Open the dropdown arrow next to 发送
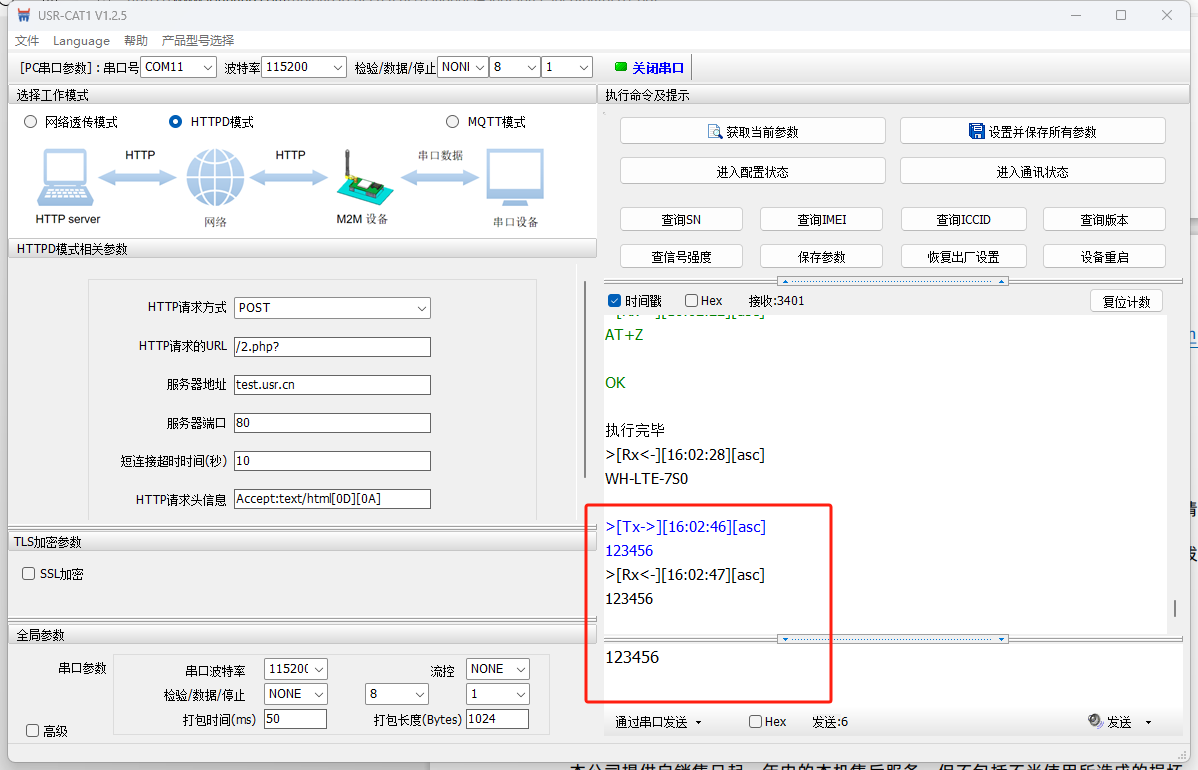 pyautogui.click(x=1148, y=723)
